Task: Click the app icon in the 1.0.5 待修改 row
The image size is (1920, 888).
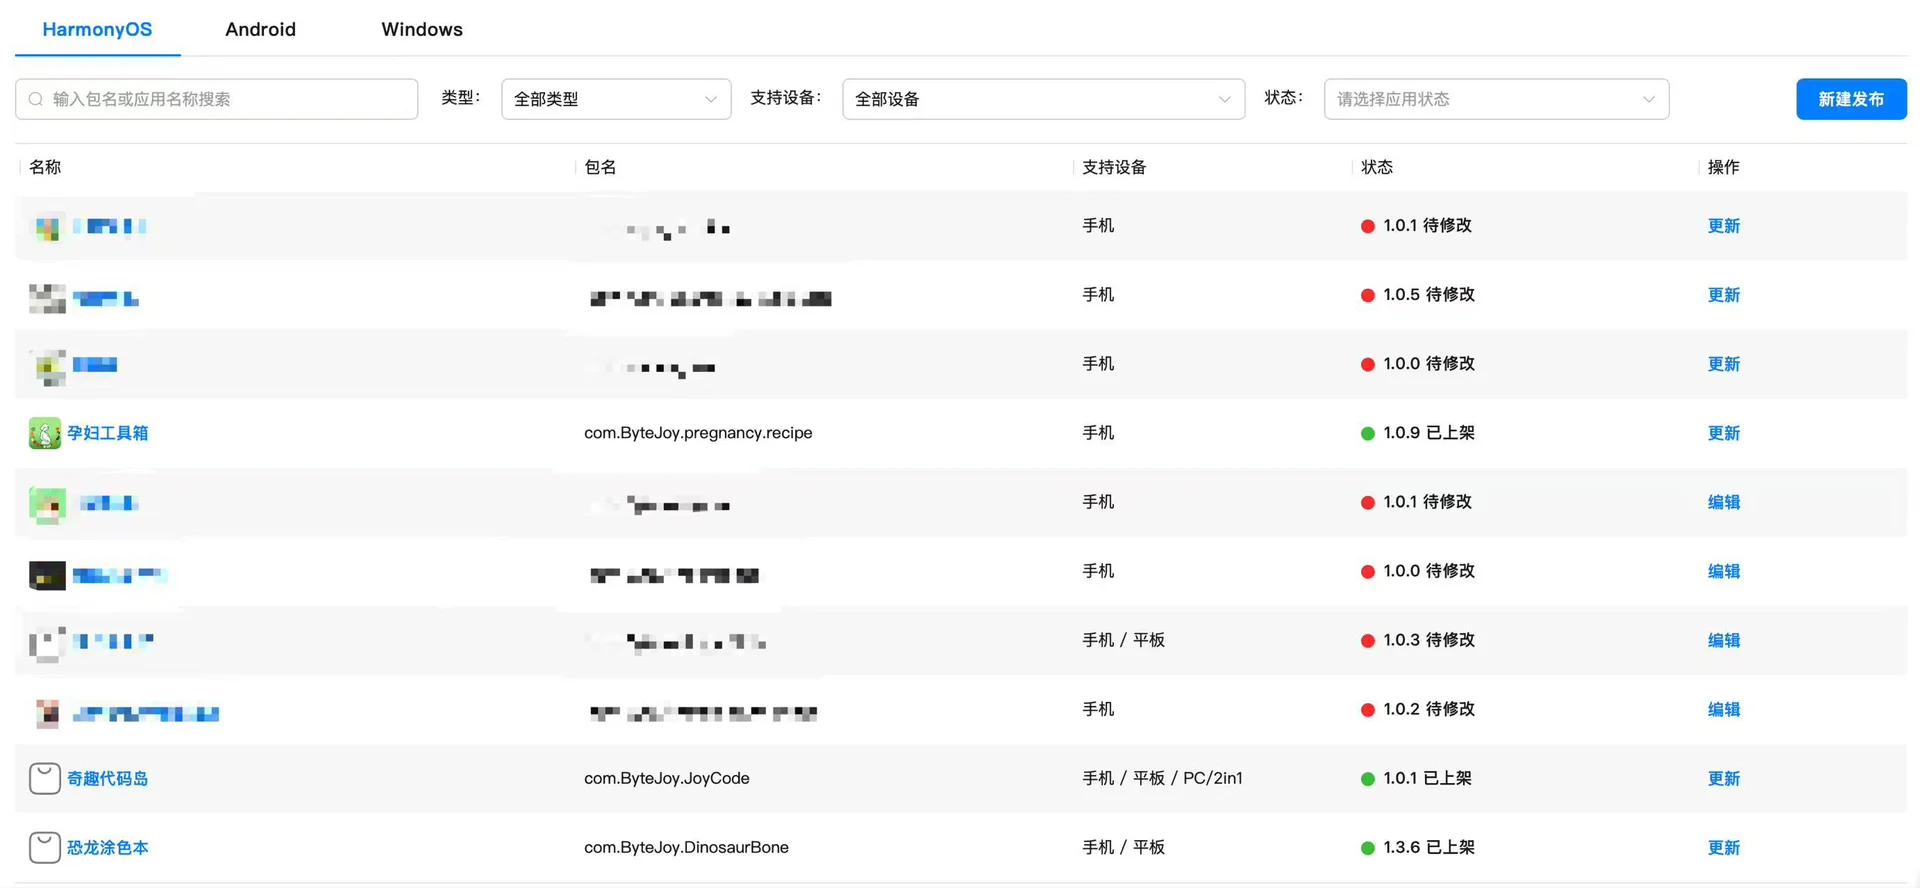Action: tap(47, 298)
